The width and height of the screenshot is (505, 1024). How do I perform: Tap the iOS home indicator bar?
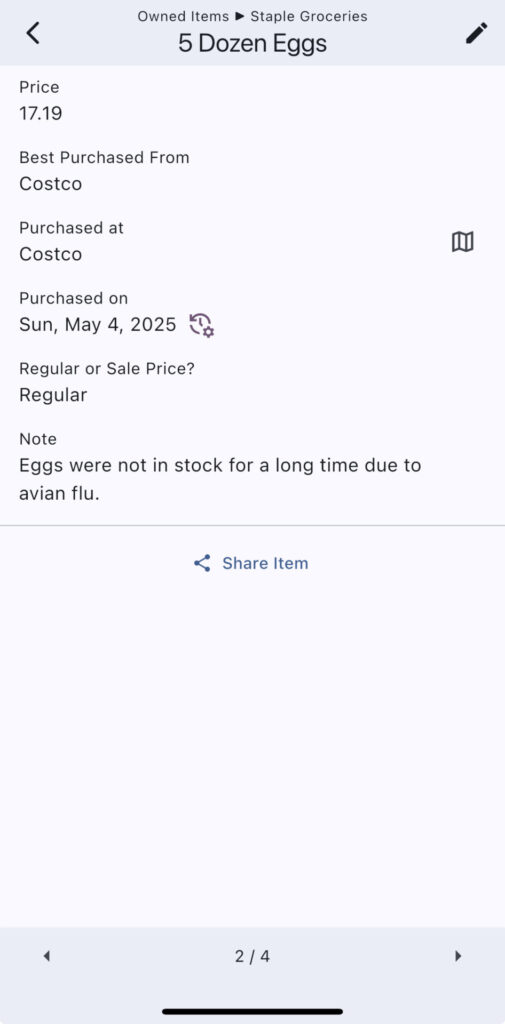pos(252,1012)
